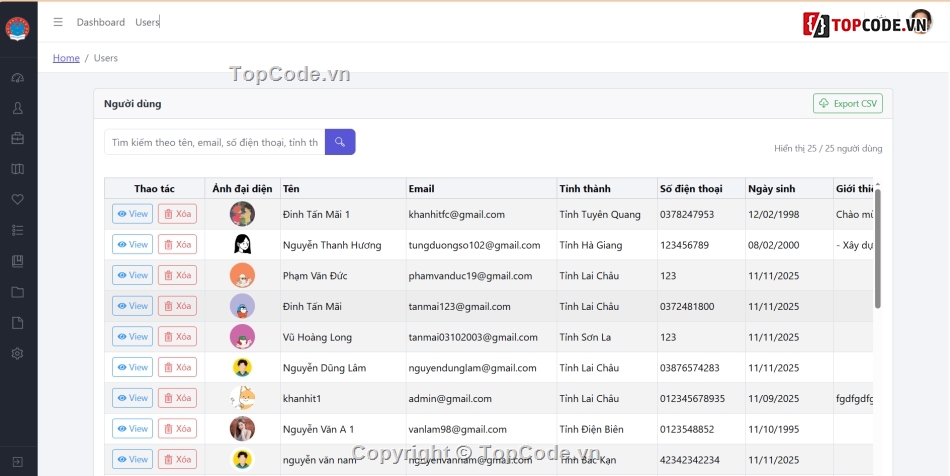Open the settings gear icon in sidebar

[x=18, y=354]
